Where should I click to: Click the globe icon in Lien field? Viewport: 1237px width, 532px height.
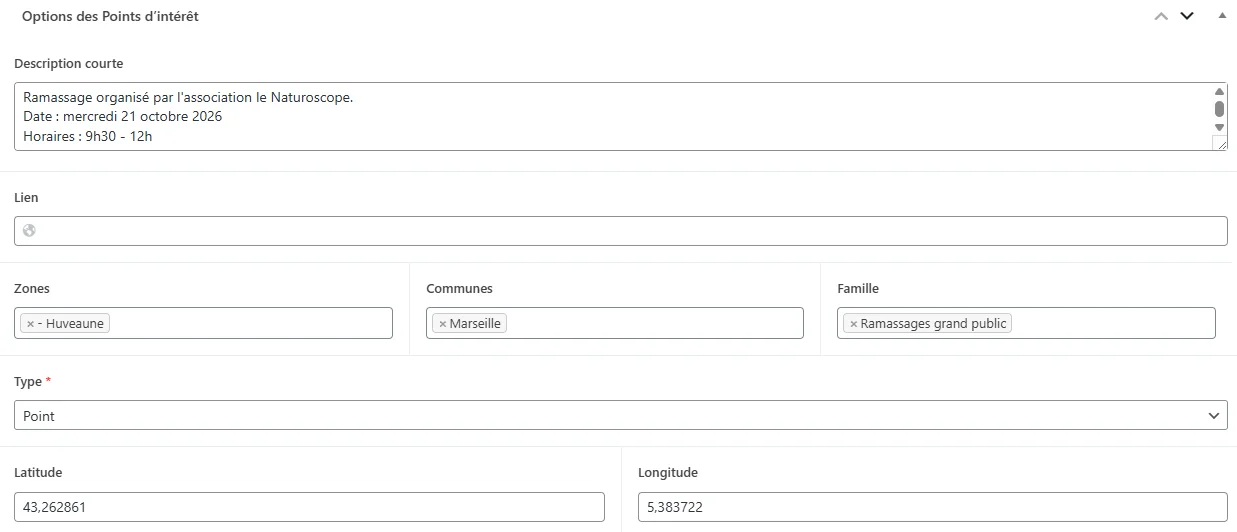coord(29,231)
